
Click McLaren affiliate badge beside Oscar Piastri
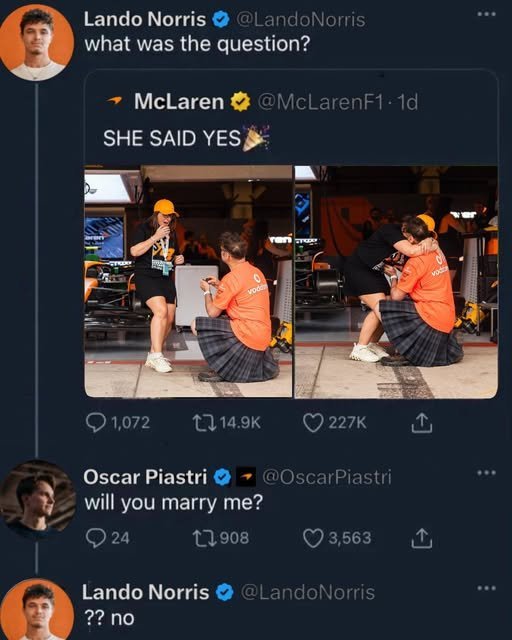pos(246,476)
